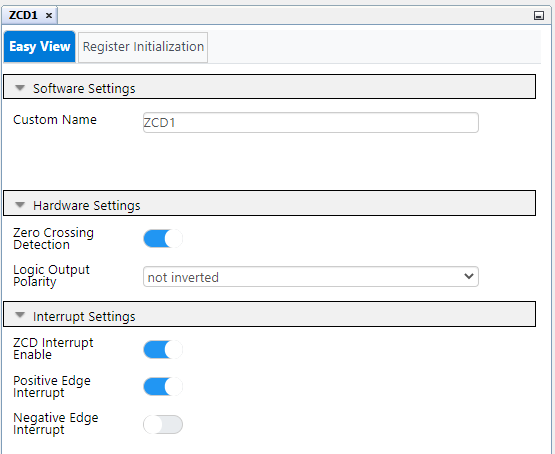555x454 pixels.
Task: Click the chevron arrow of the polarity dropdown
Action: point(469,276)
